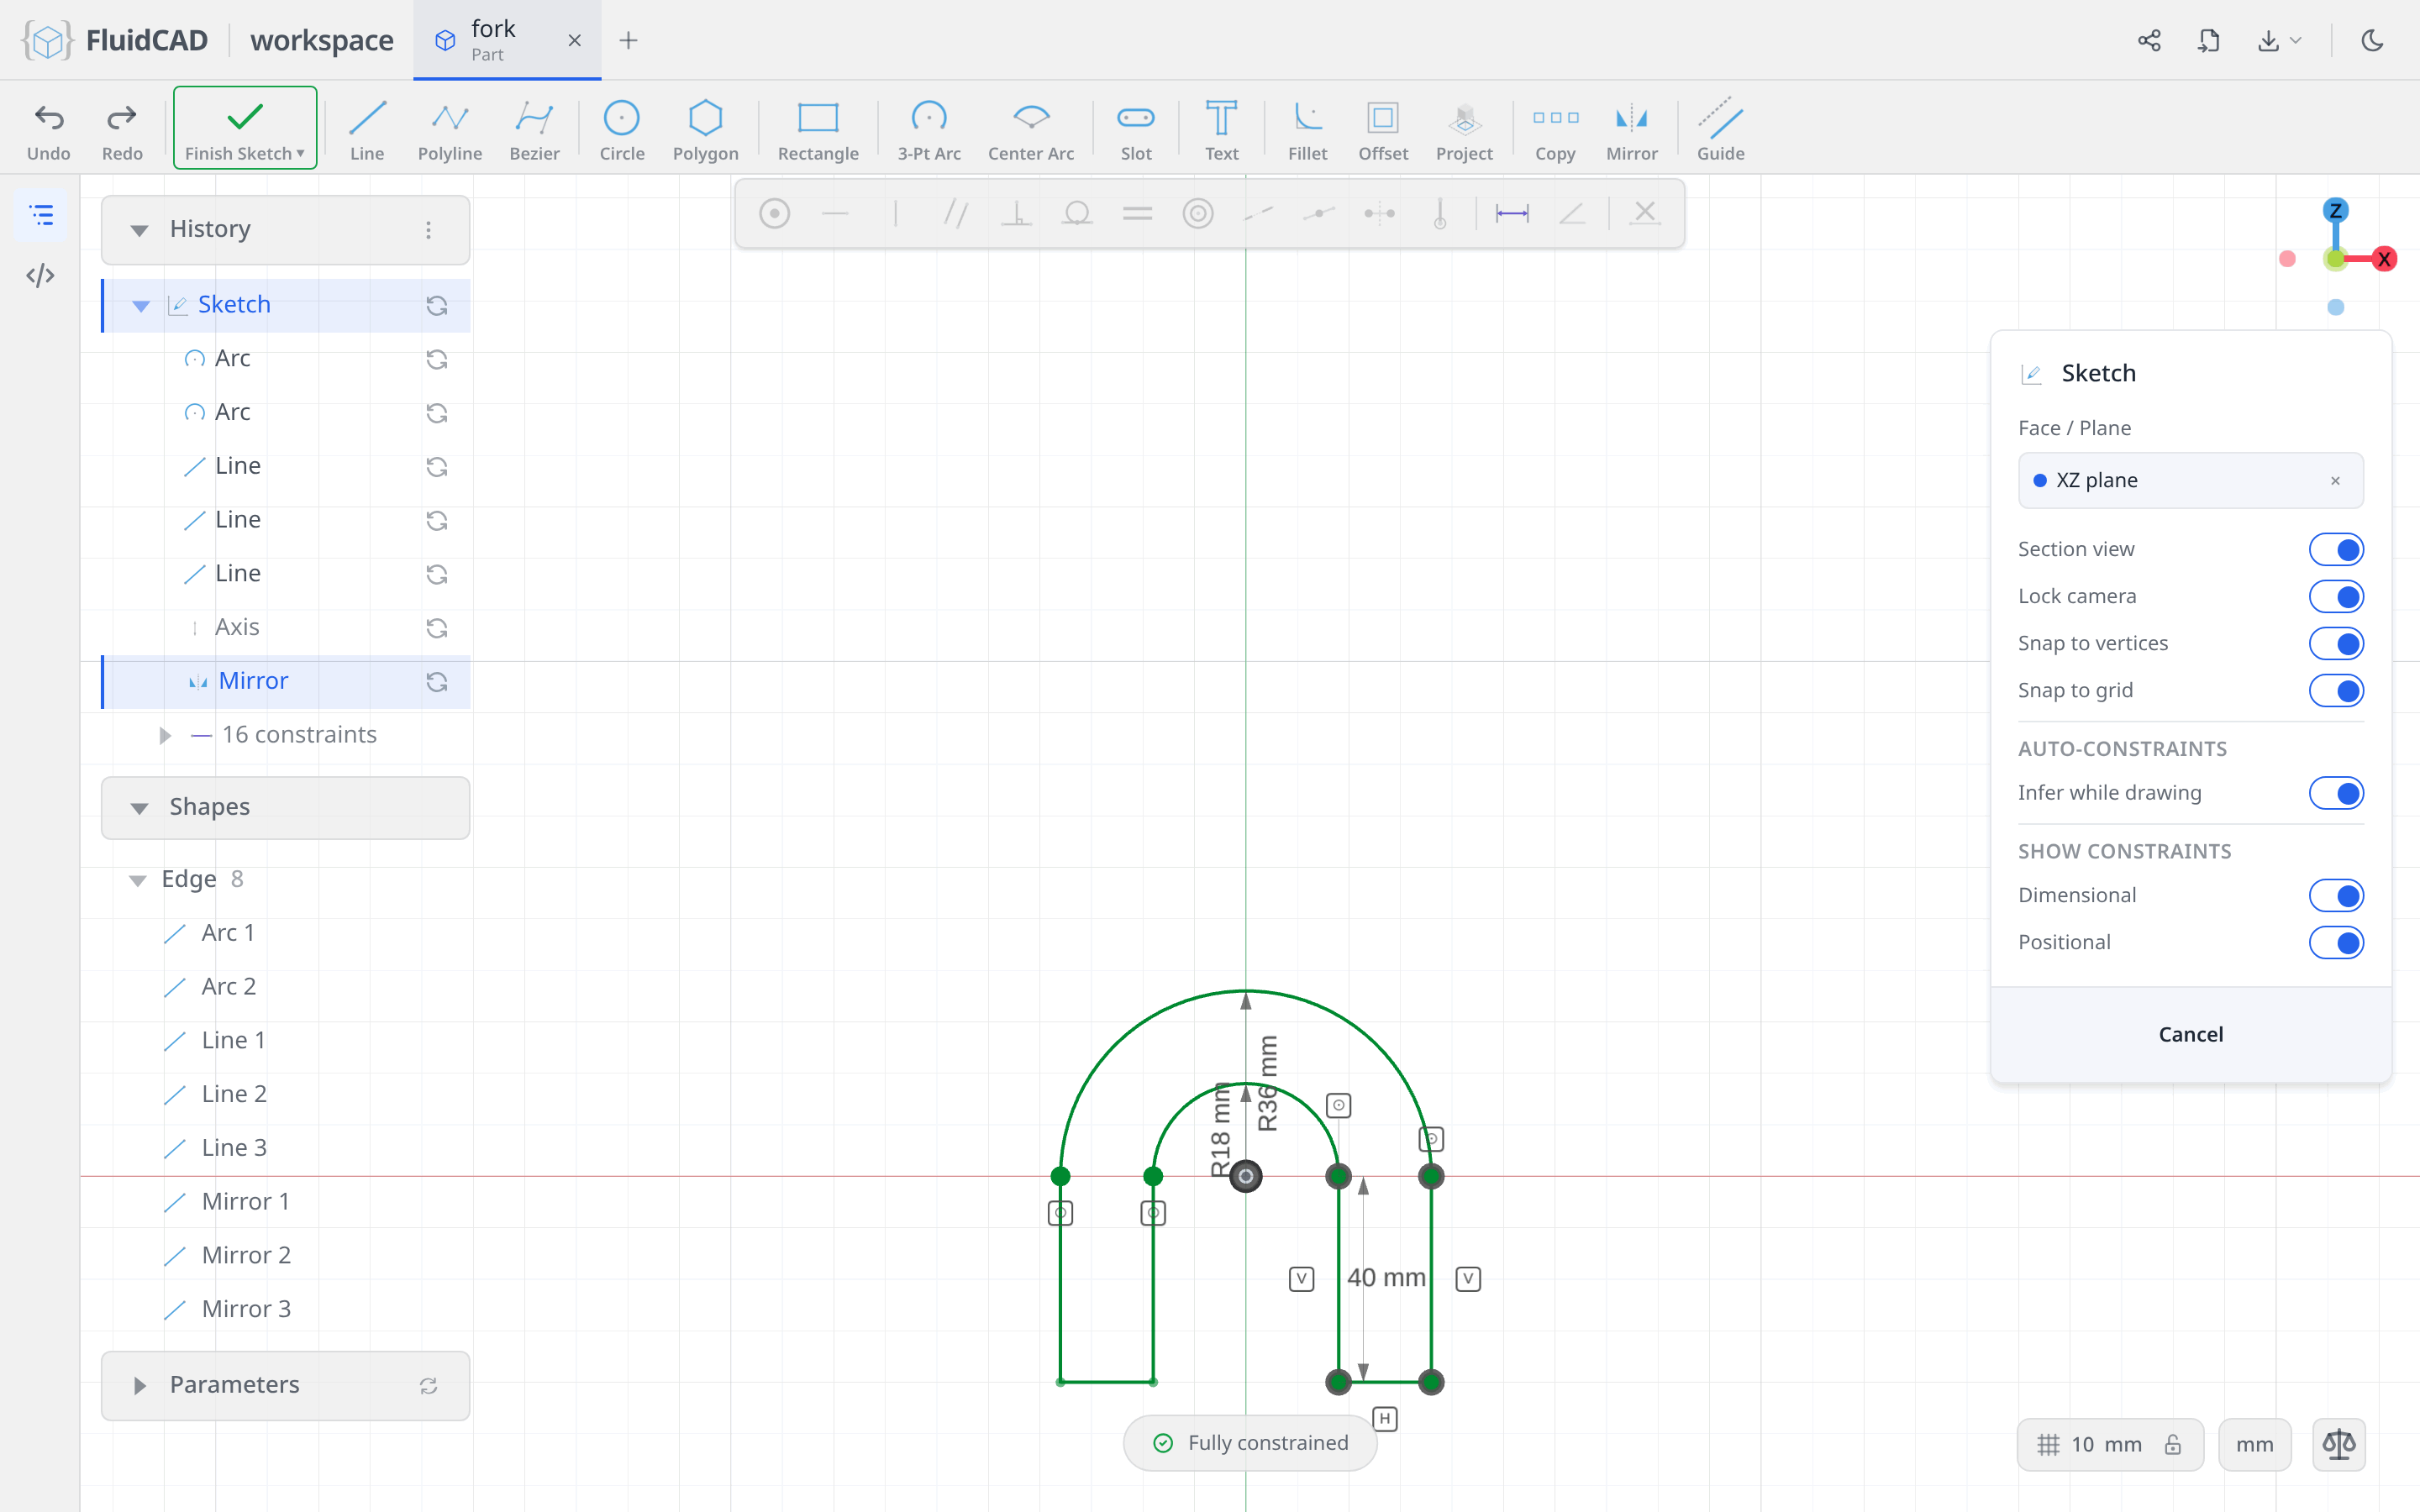Image resolution: width=2420 pixels, height=1512 pixels.
Task: Collapse the Edge group
Action: coord(138,880)
